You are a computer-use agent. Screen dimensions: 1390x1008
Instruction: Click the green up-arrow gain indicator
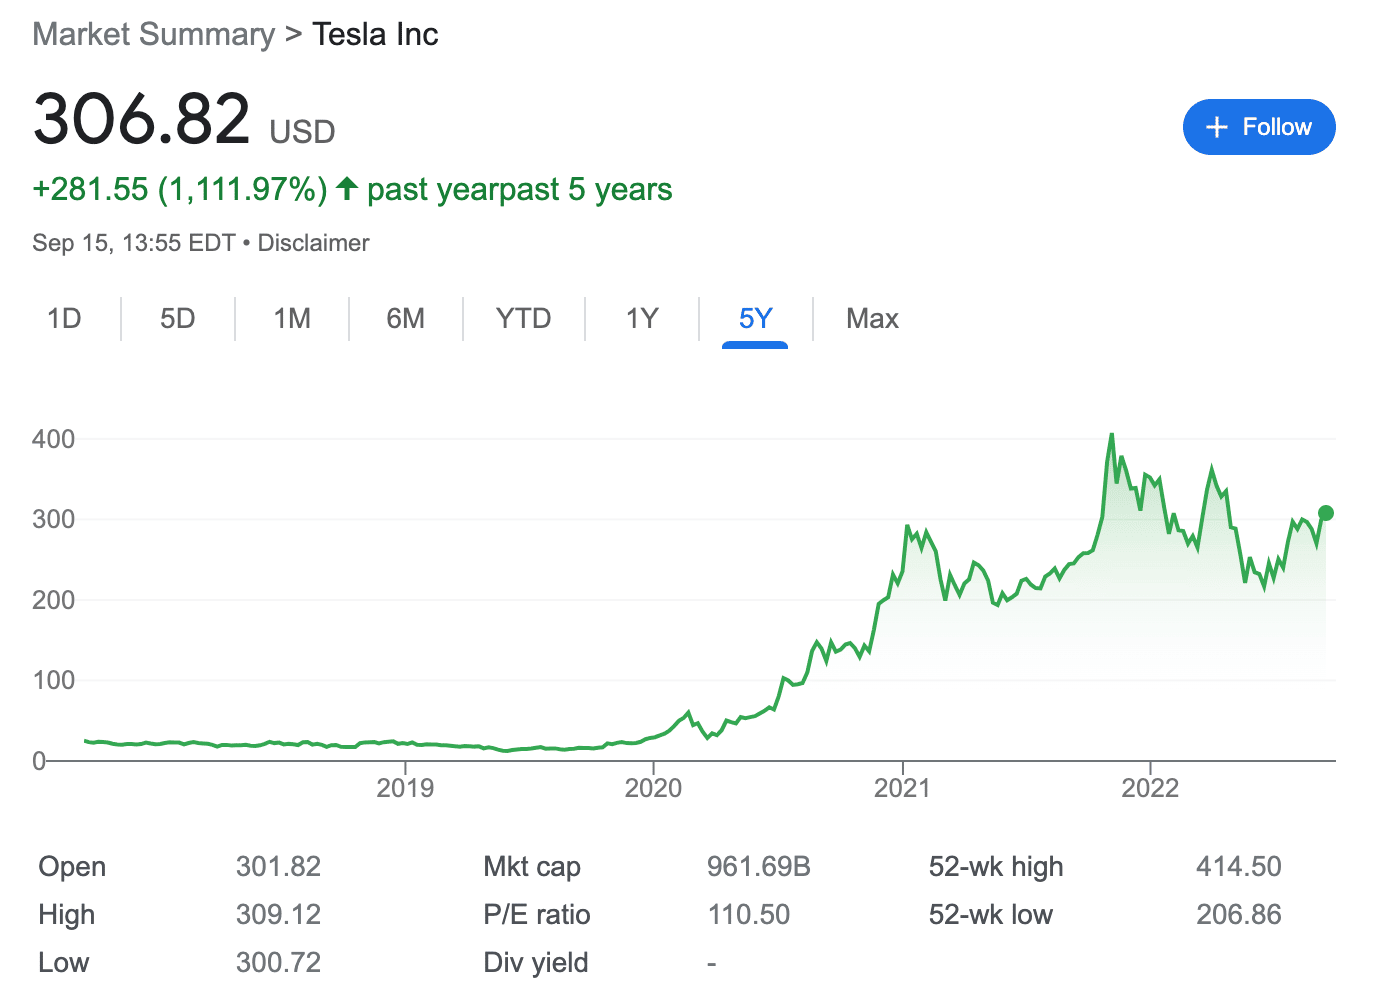(347, 188)
